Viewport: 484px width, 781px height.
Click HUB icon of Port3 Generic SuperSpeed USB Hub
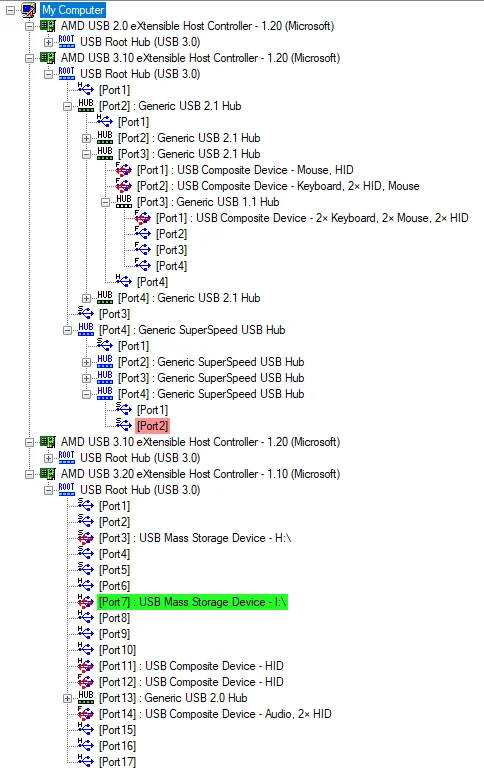pos(105,378)
